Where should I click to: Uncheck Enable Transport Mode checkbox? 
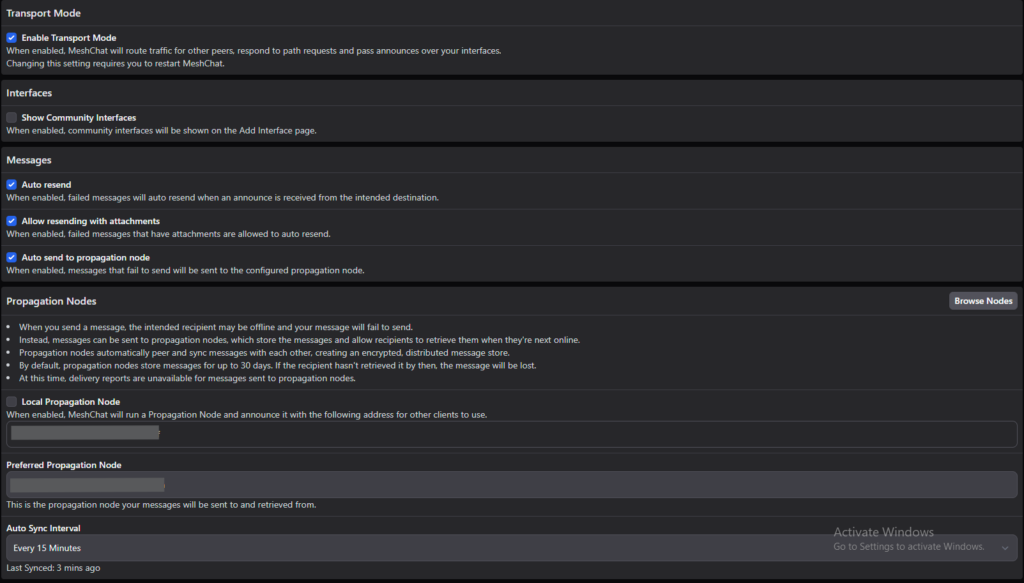(x=12, y=38)
